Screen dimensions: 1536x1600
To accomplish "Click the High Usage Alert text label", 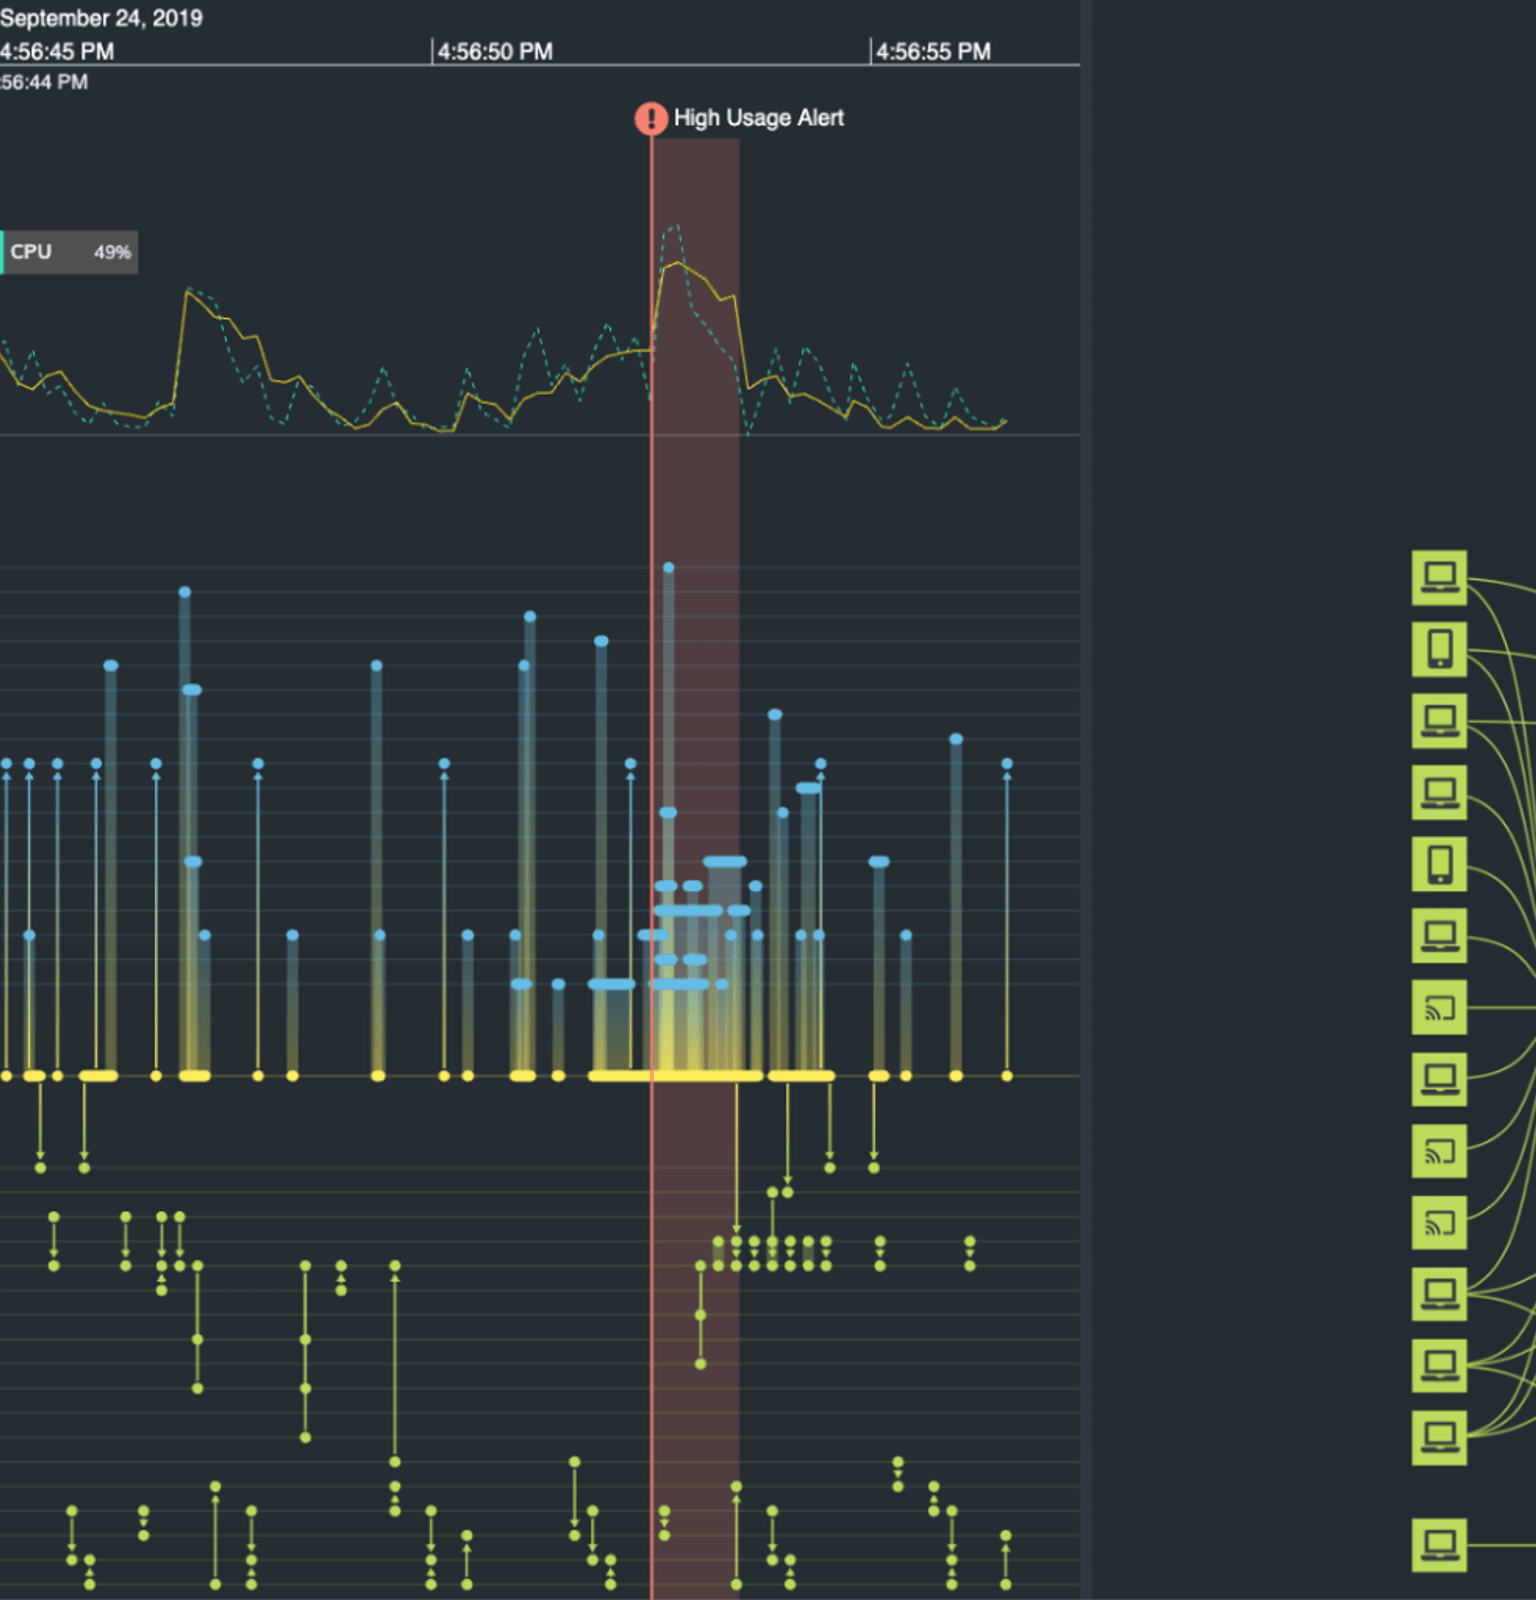I will point(758,118).
